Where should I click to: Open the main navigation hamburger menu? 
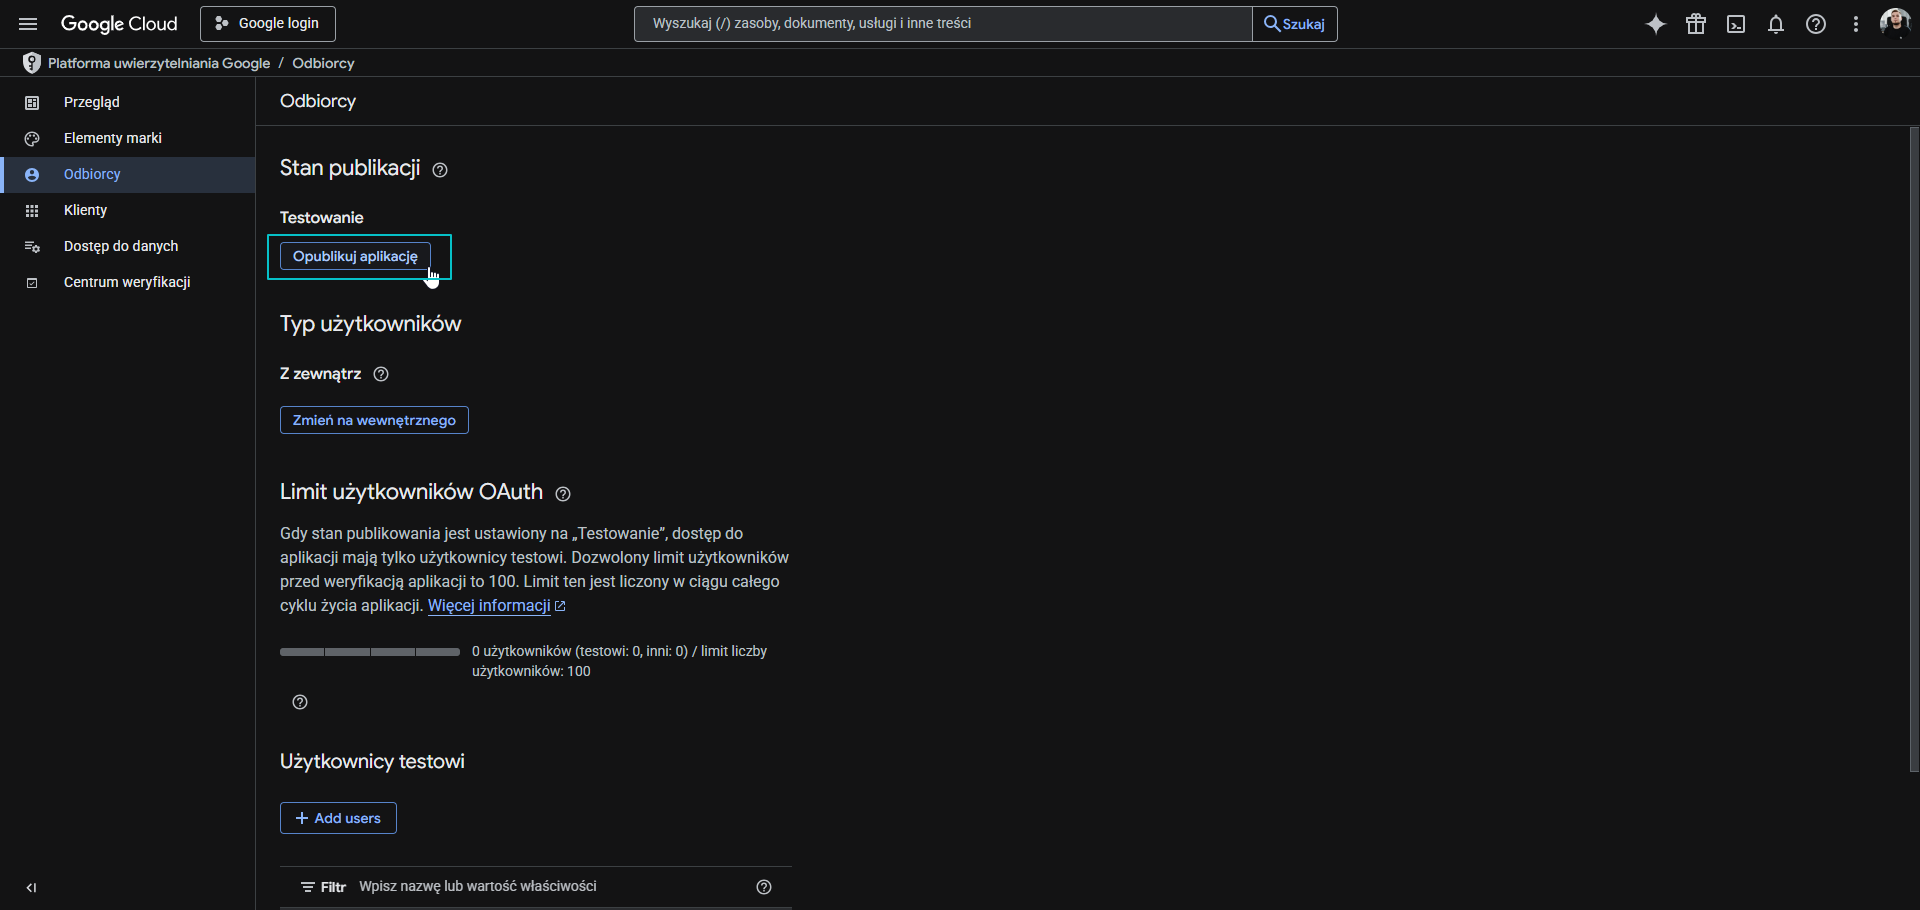(28, 24)
